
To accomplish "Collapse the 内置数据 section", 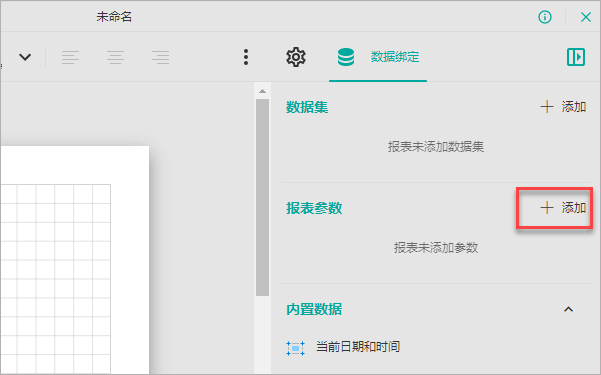I will coord(568,309).
